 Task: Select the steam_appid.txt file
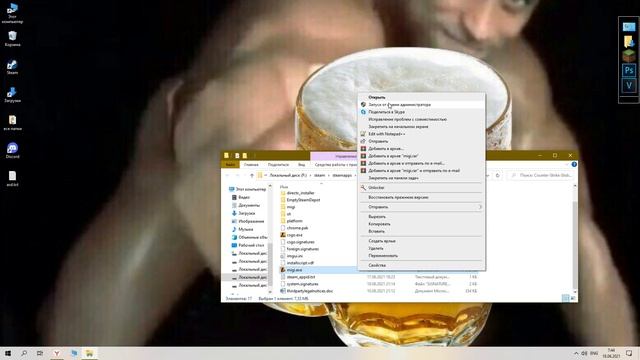(298, 277)
